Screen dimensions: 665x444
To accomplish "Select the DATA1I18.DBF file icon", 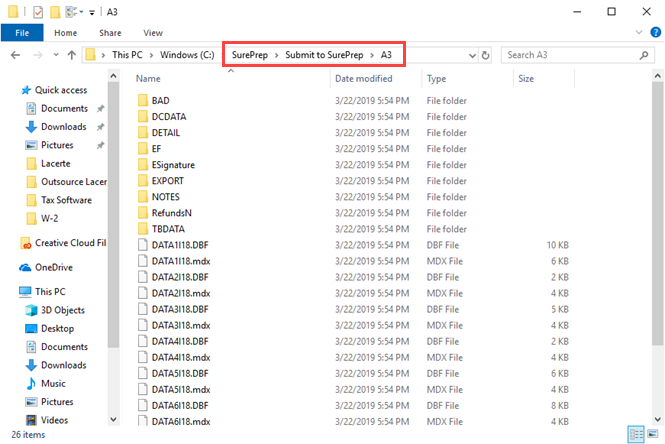I will (143, 245).
